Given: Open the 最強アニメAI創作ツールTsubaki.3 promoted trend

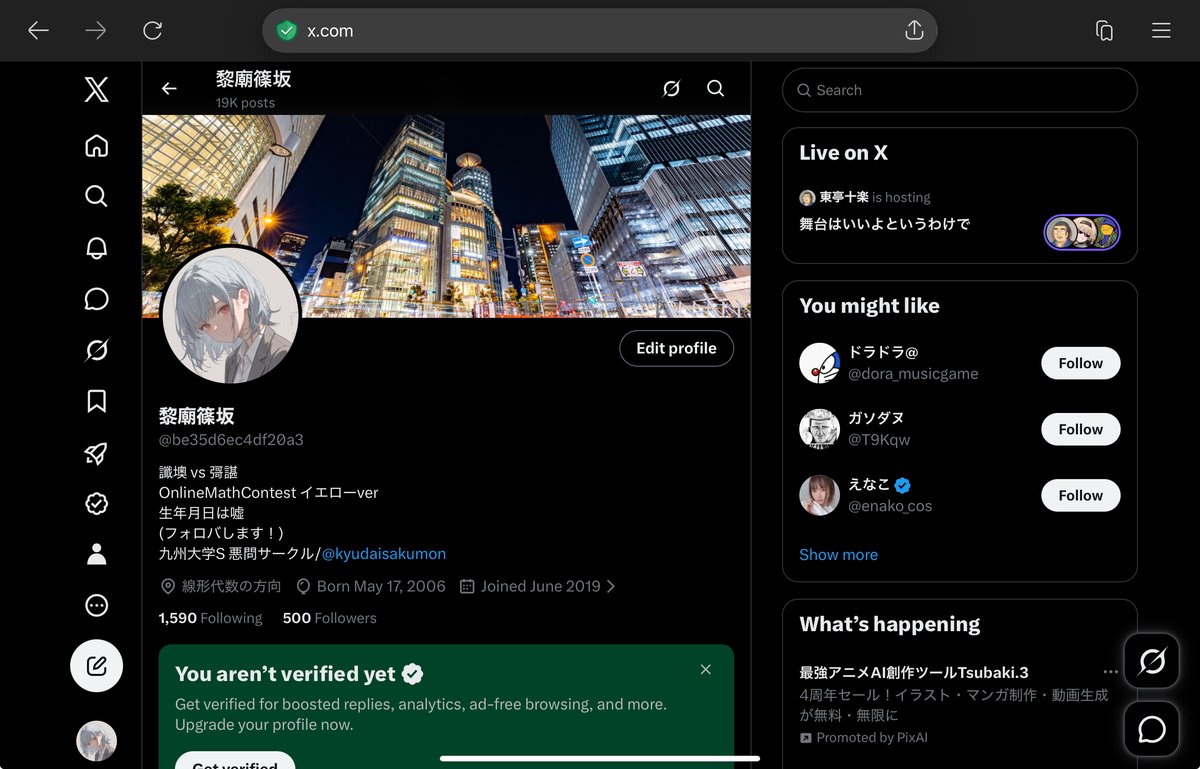Looking at the screenshot, I should pos(914,672).
